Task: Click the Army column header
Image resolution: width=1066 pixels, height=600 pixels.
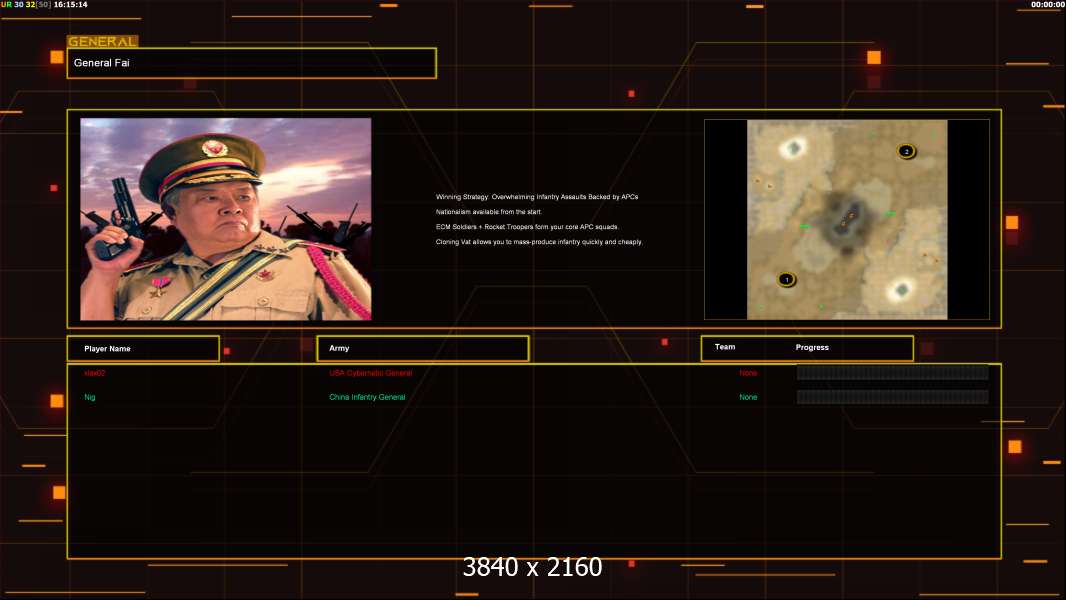Action: pos(340,348)
